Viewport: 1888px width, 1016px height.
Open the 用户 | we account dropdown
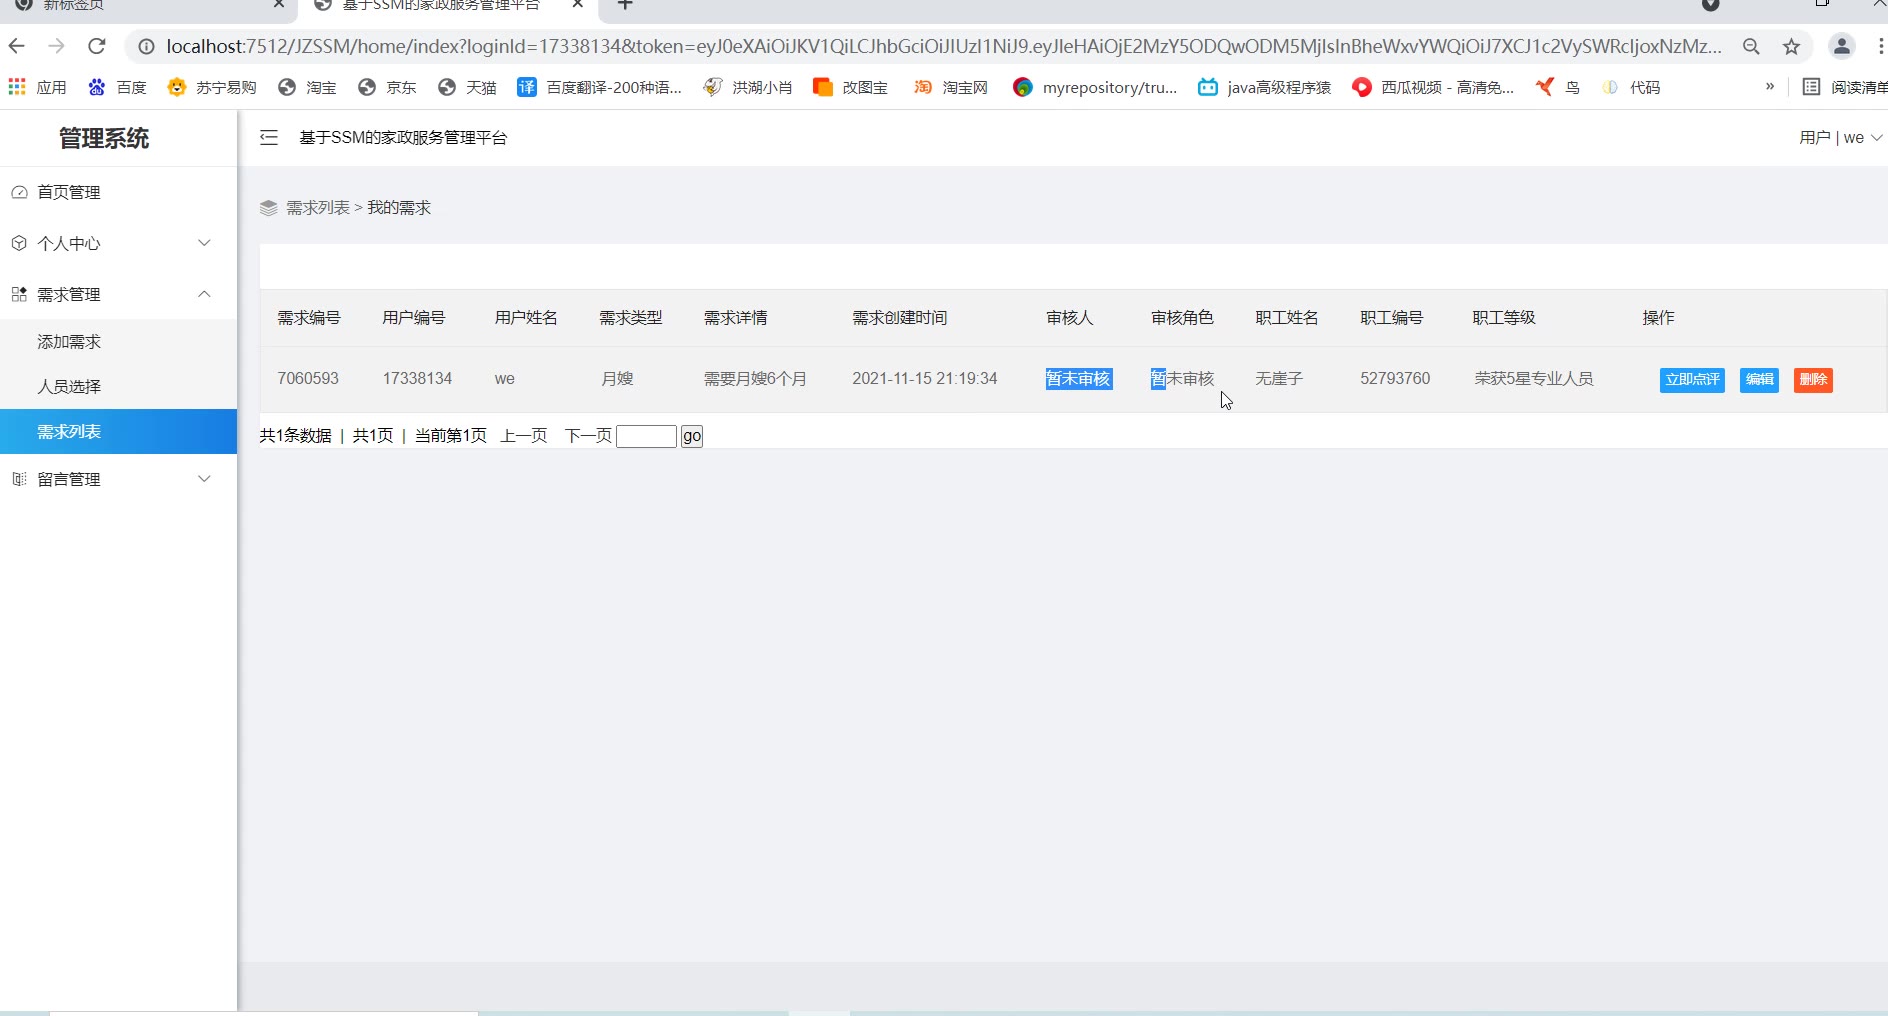pyautogui.click(x=1840, y=137)
